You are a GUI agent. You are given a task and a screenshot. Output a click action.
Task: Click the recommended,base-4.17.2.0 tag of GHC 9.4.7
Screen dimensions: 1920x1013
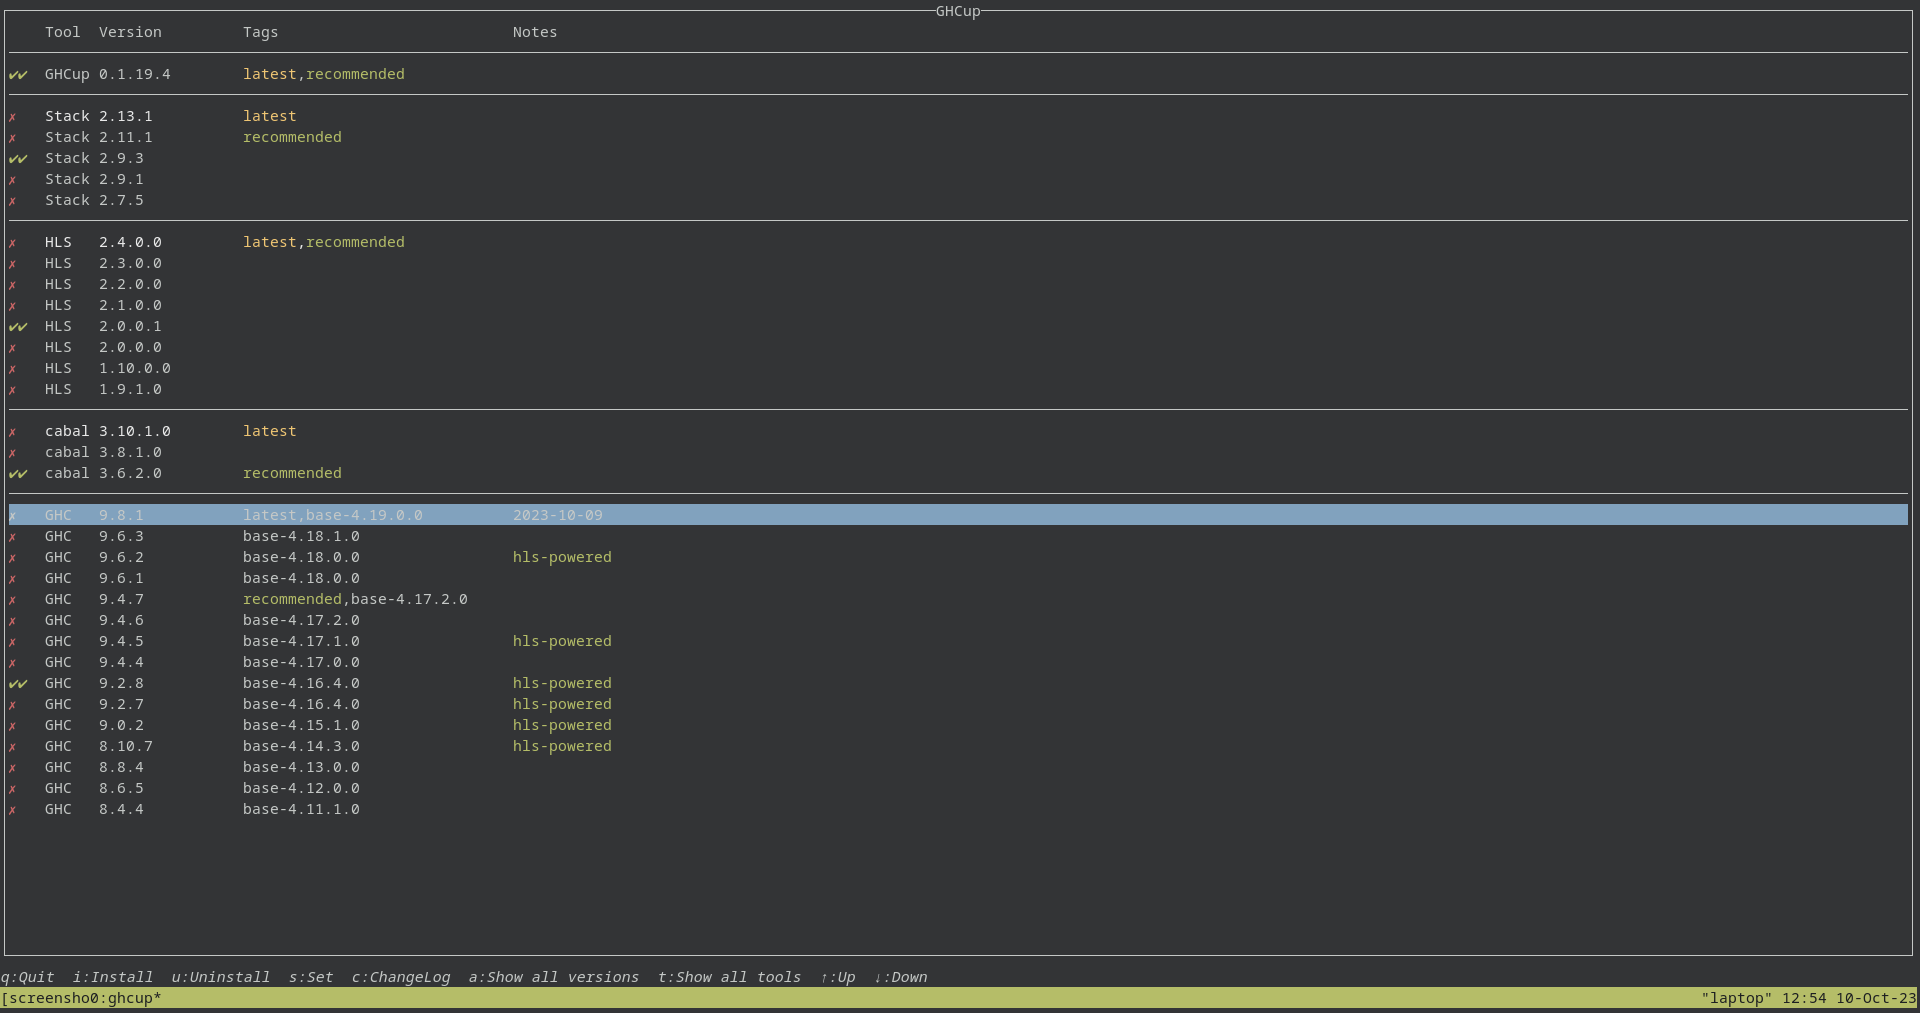pyautogui.click(x=355, y=599)
